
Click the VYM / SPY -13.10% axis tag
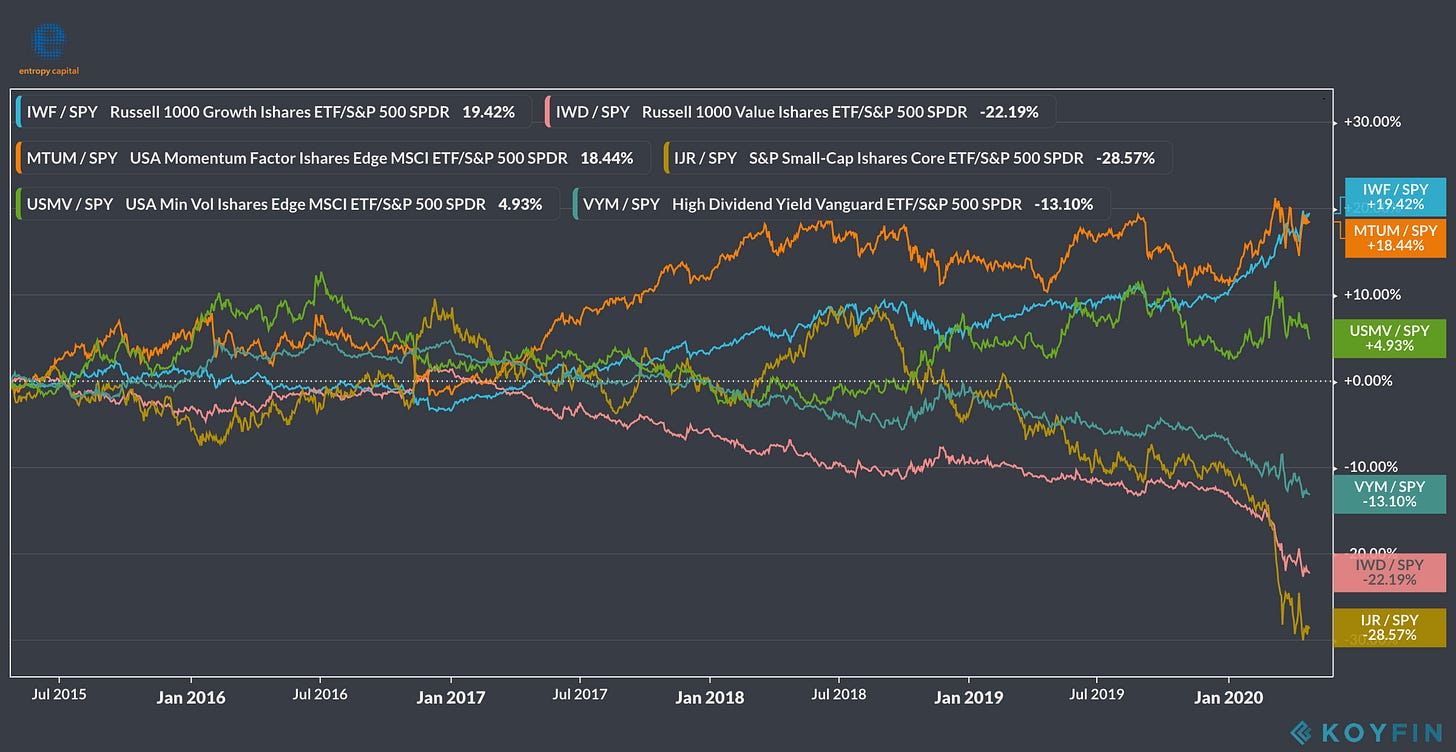pos(1390,493)
